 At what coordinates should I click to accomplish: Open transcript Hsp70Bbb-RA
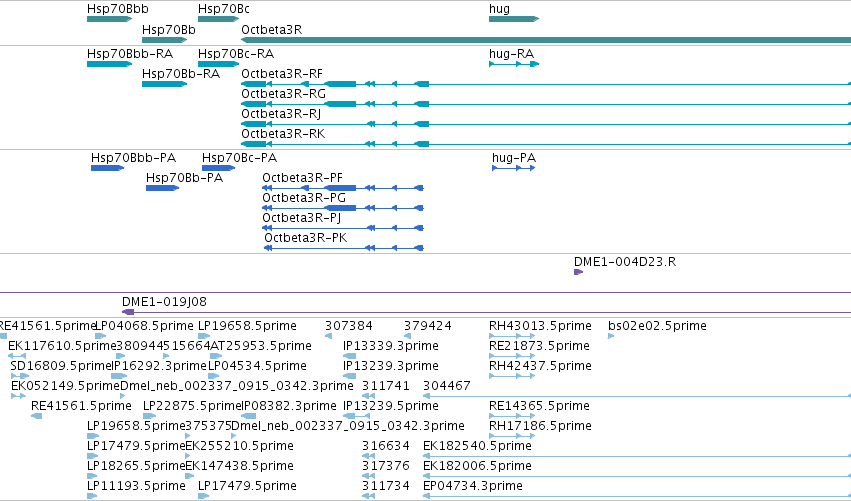pyautogui.click(x=130, y=54)
